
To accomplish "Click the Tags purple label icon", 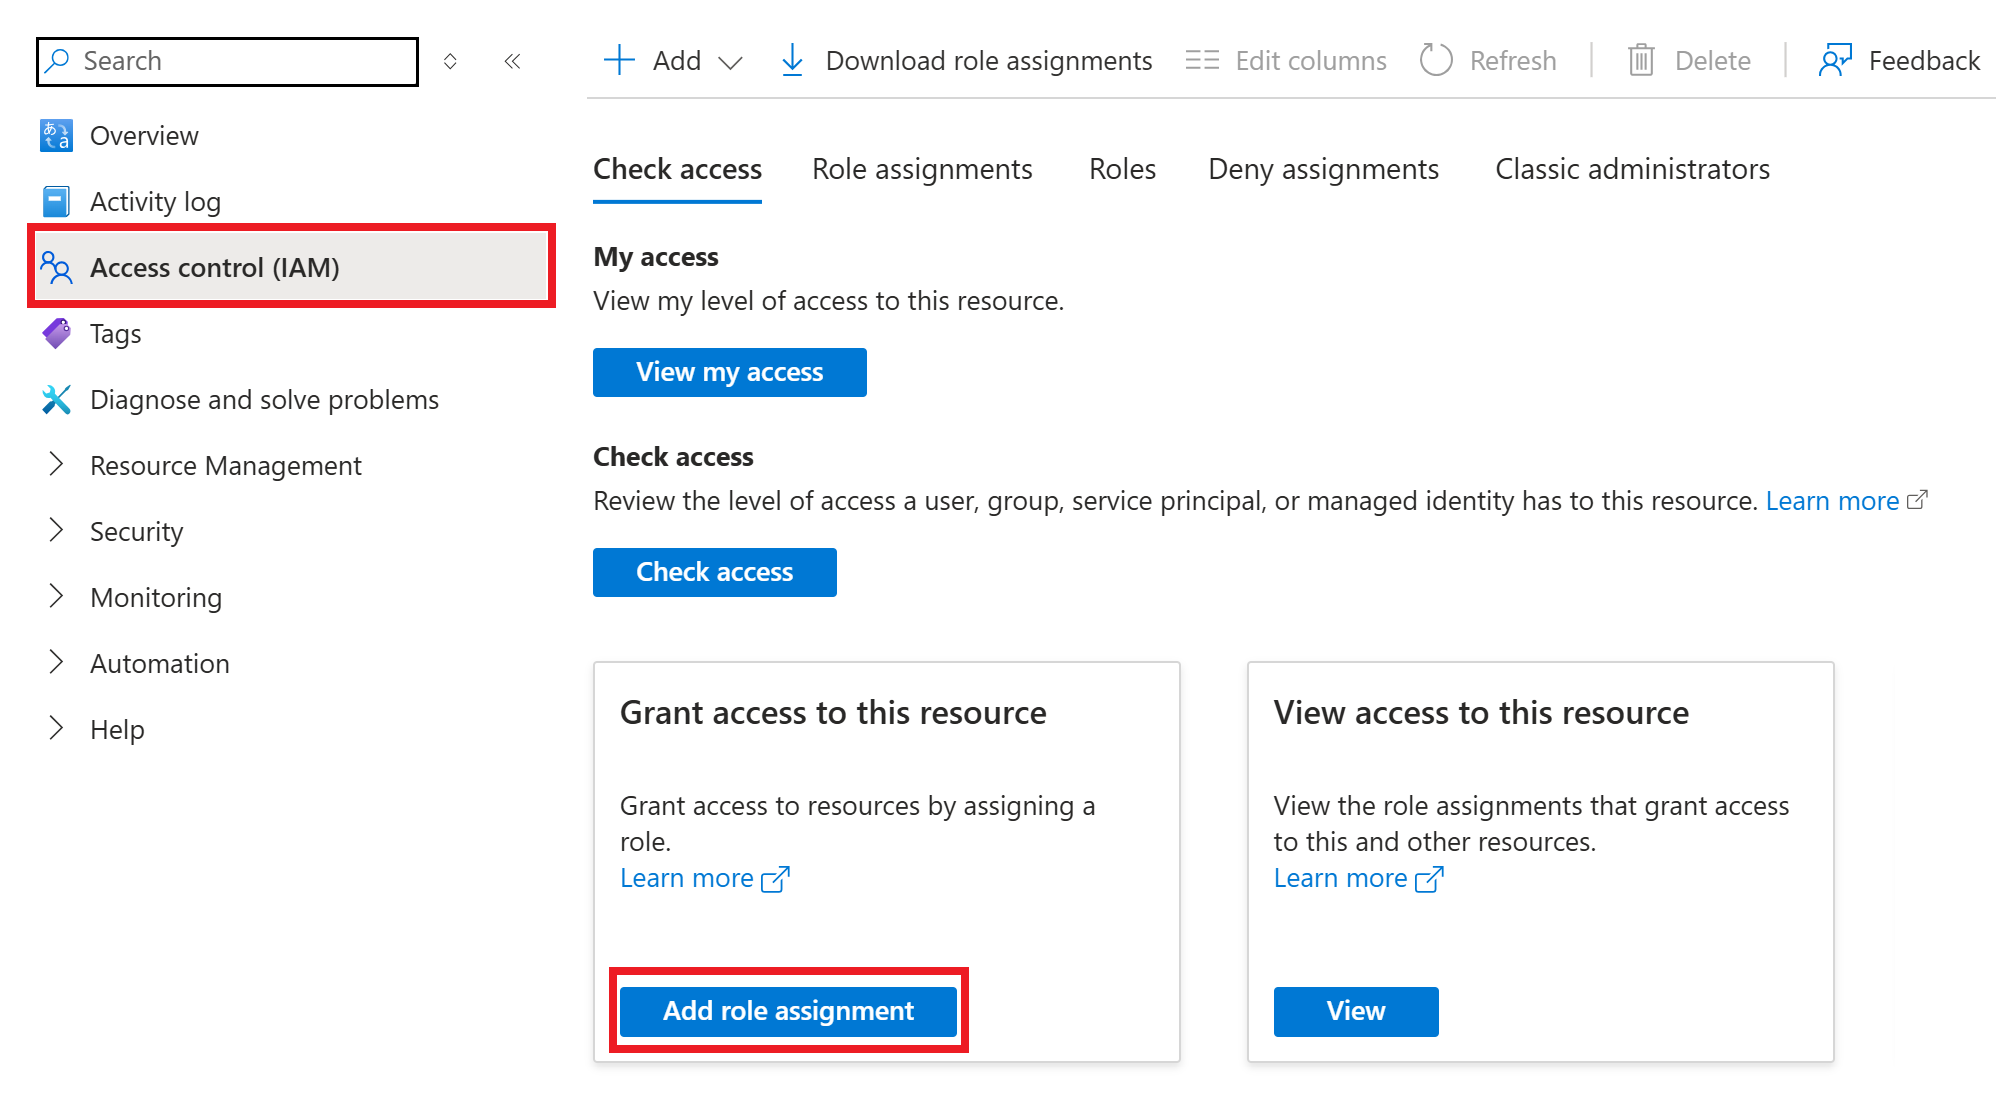I will point(56,333).
